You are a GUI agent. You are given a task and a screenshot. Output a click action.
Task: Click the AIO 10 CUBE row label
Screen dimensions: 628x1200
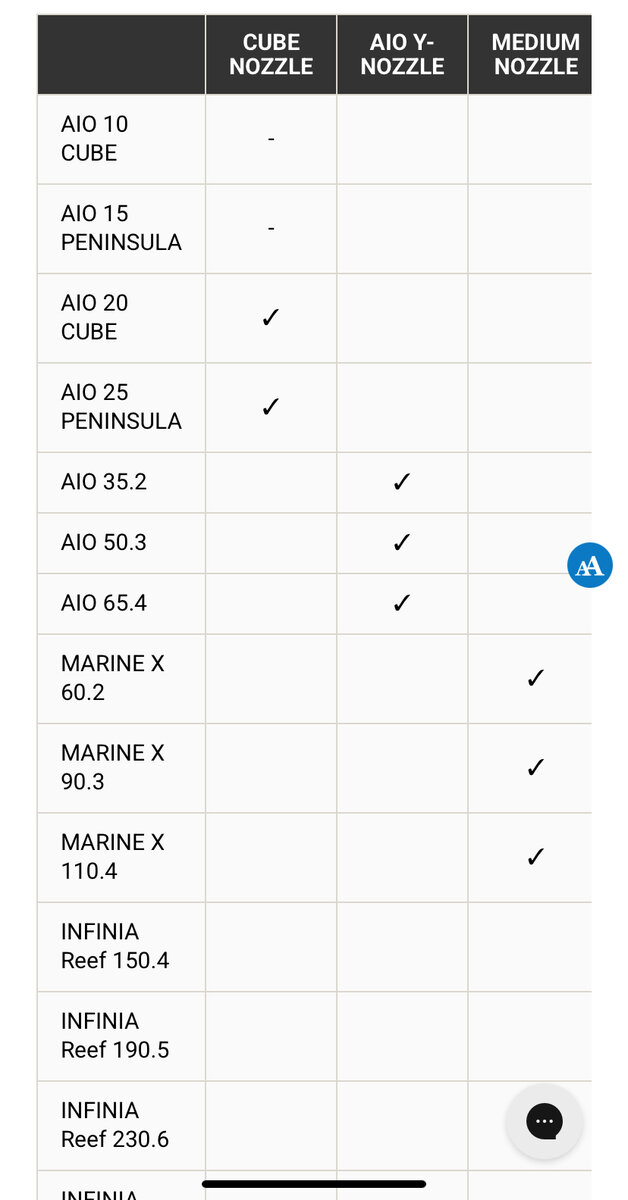(95, 139)
